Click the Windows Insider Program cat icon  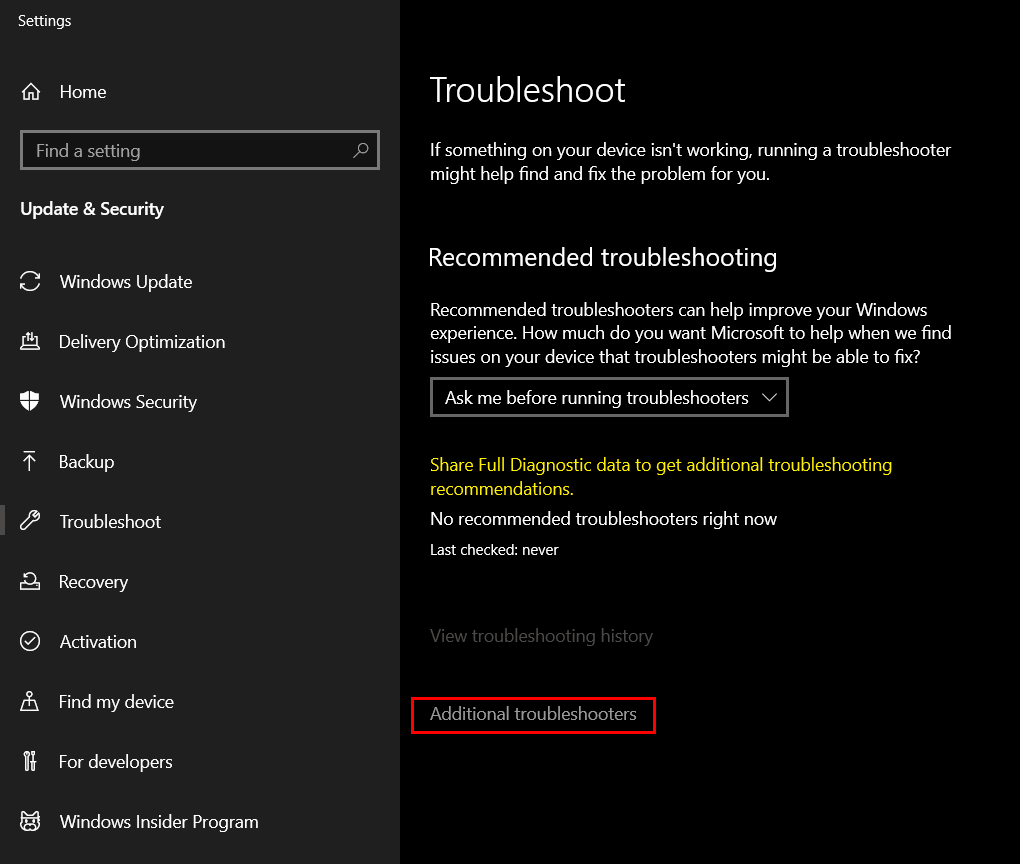coord(30,821)
